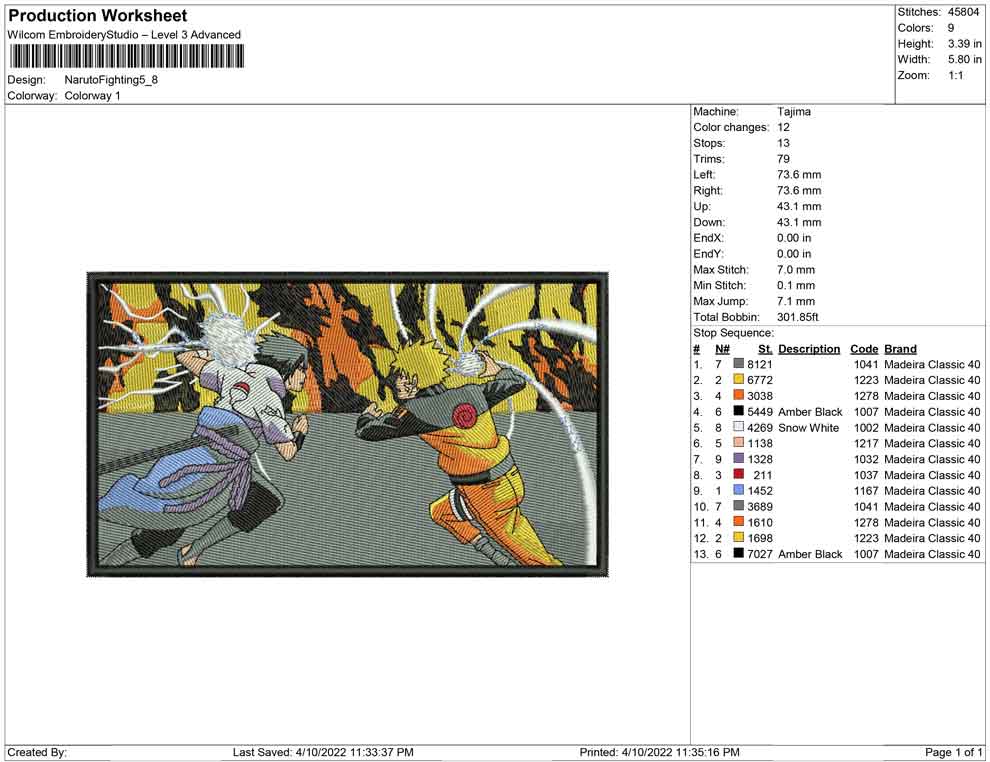Click the Color changes value '12'

click(x=784, y=128)
